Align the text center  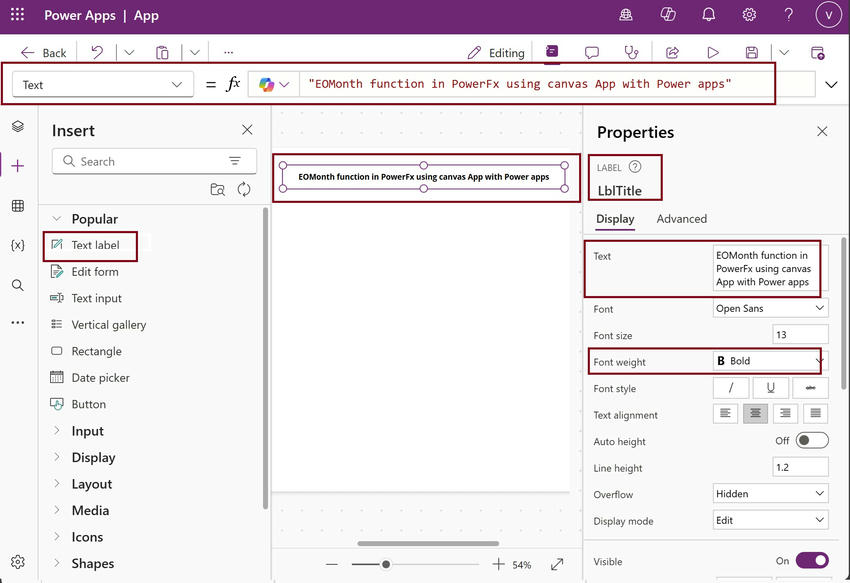pyautogui.click(x=755, y=414)
